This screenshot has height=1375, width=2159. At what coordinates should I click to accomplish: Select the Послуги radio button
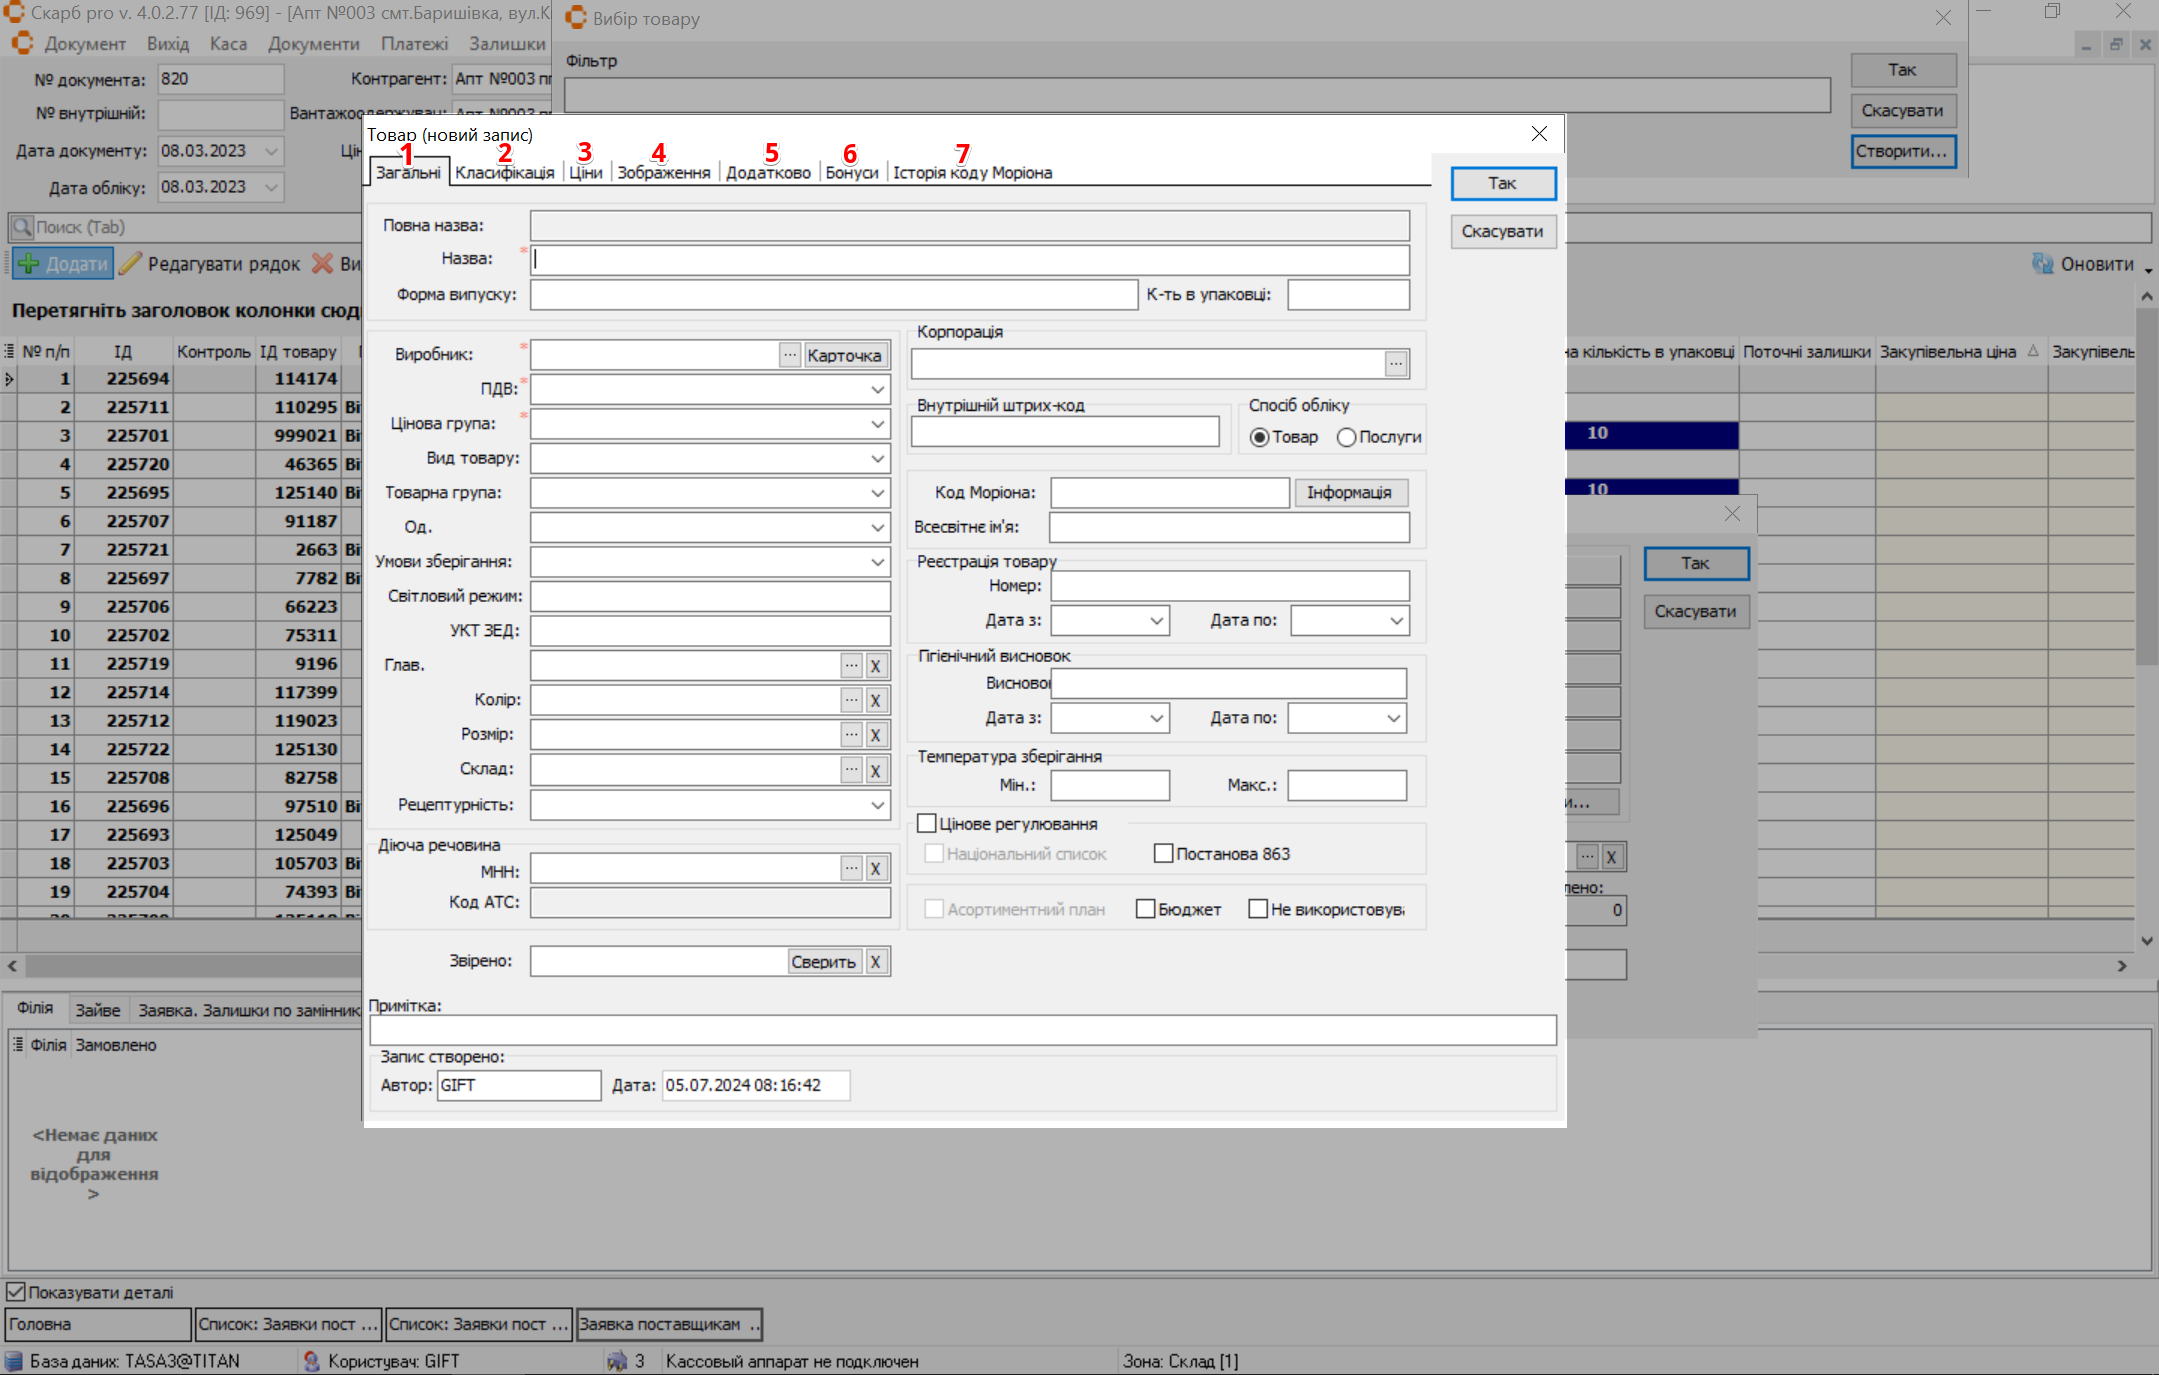click(1347, 437)
